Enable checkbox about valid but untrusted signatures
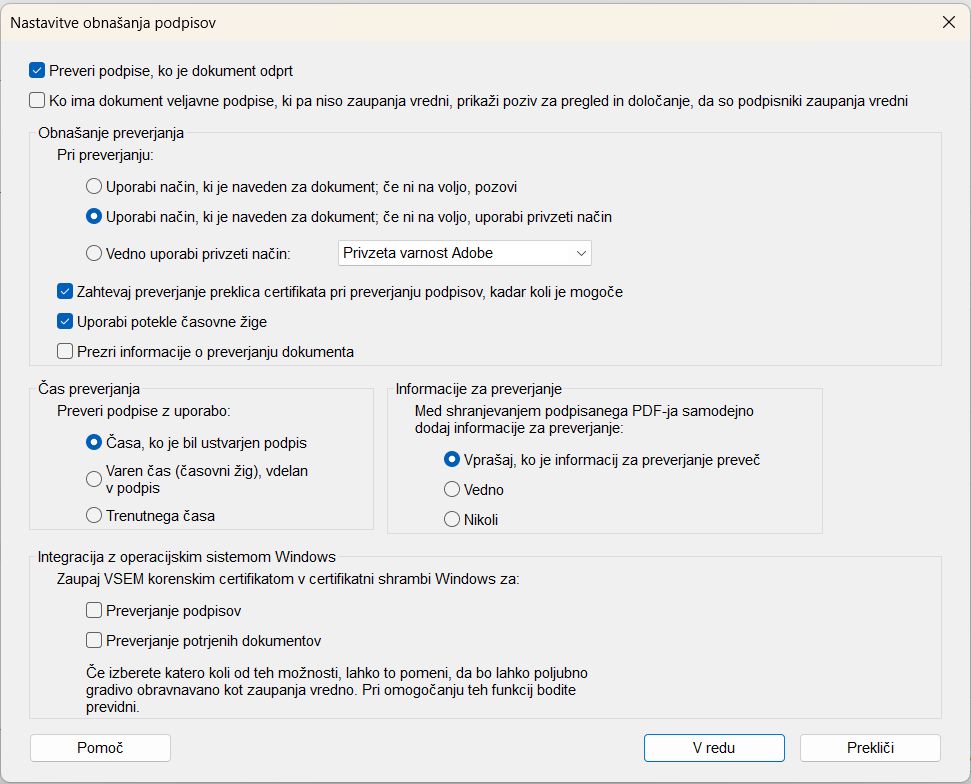 pyautogui.click(x=38, y=100)
